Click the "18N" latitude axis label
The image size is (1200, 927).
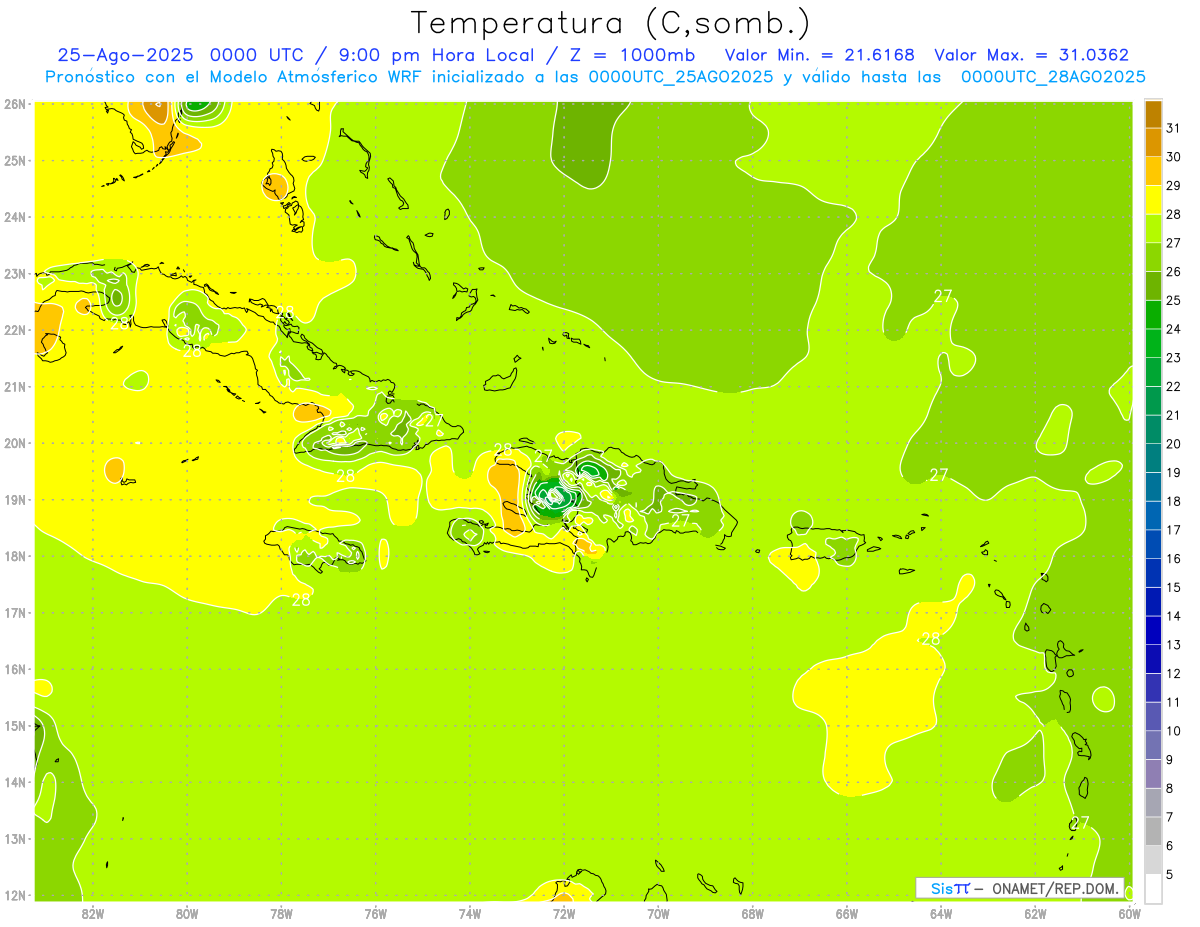[15, 556]
